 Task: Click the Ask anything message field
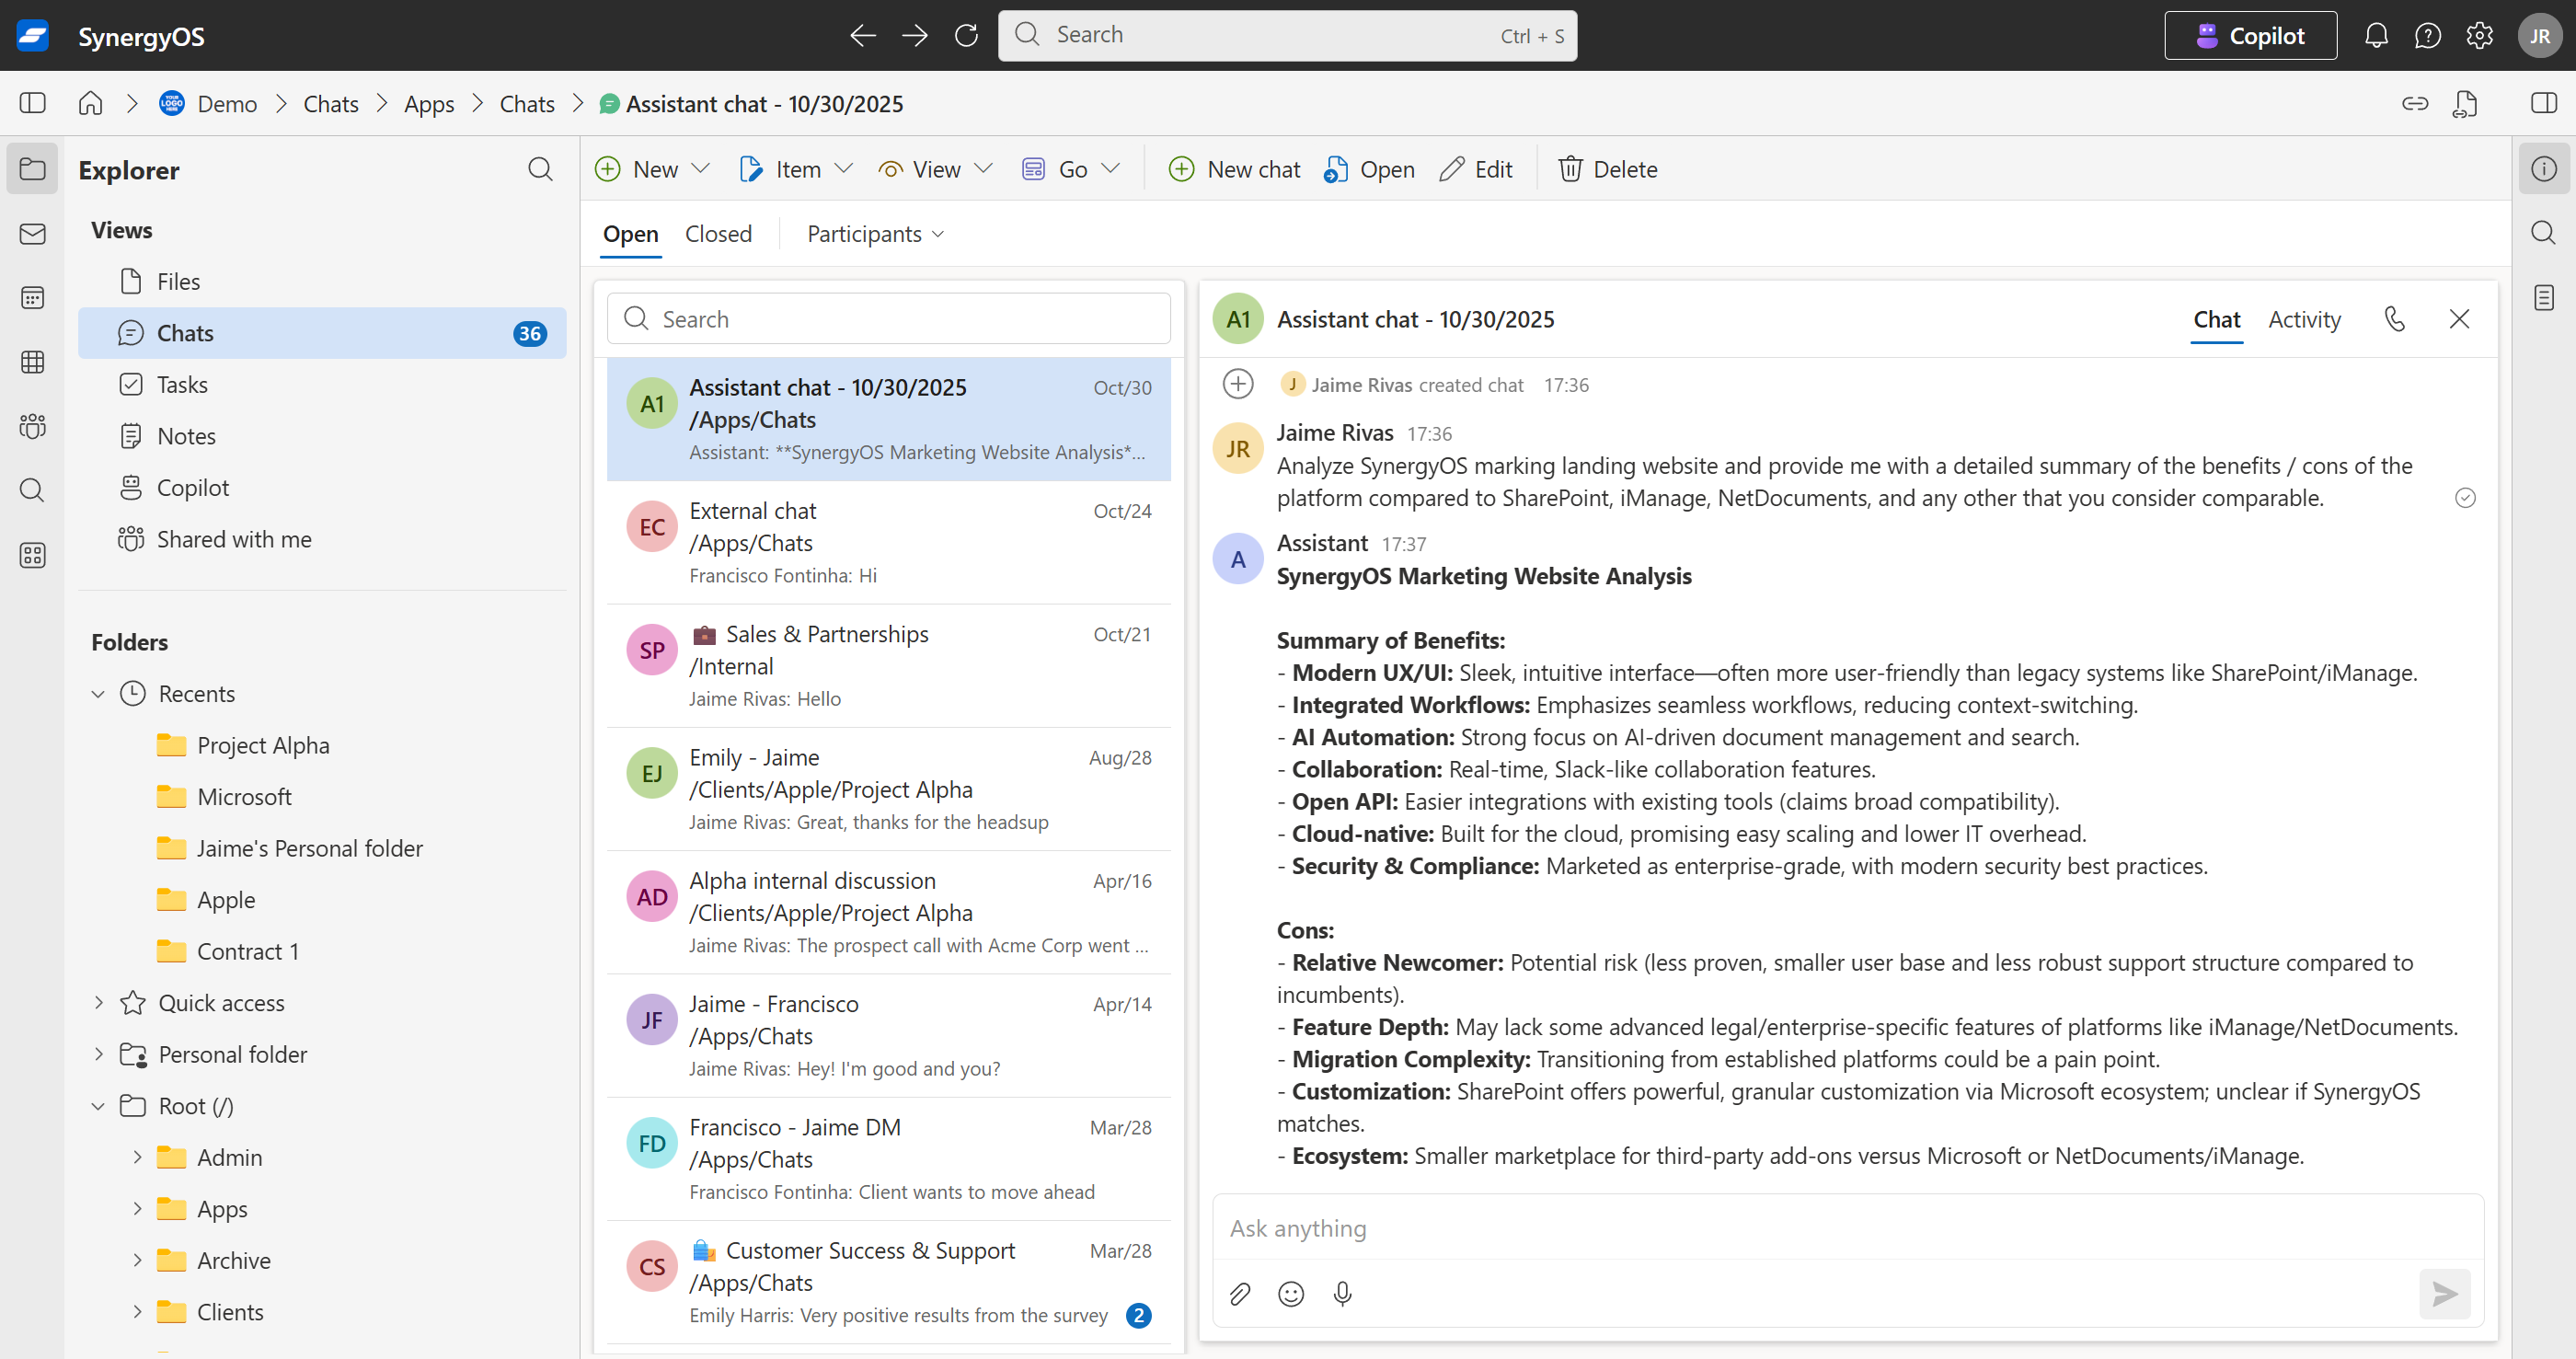(1820, 1228)
